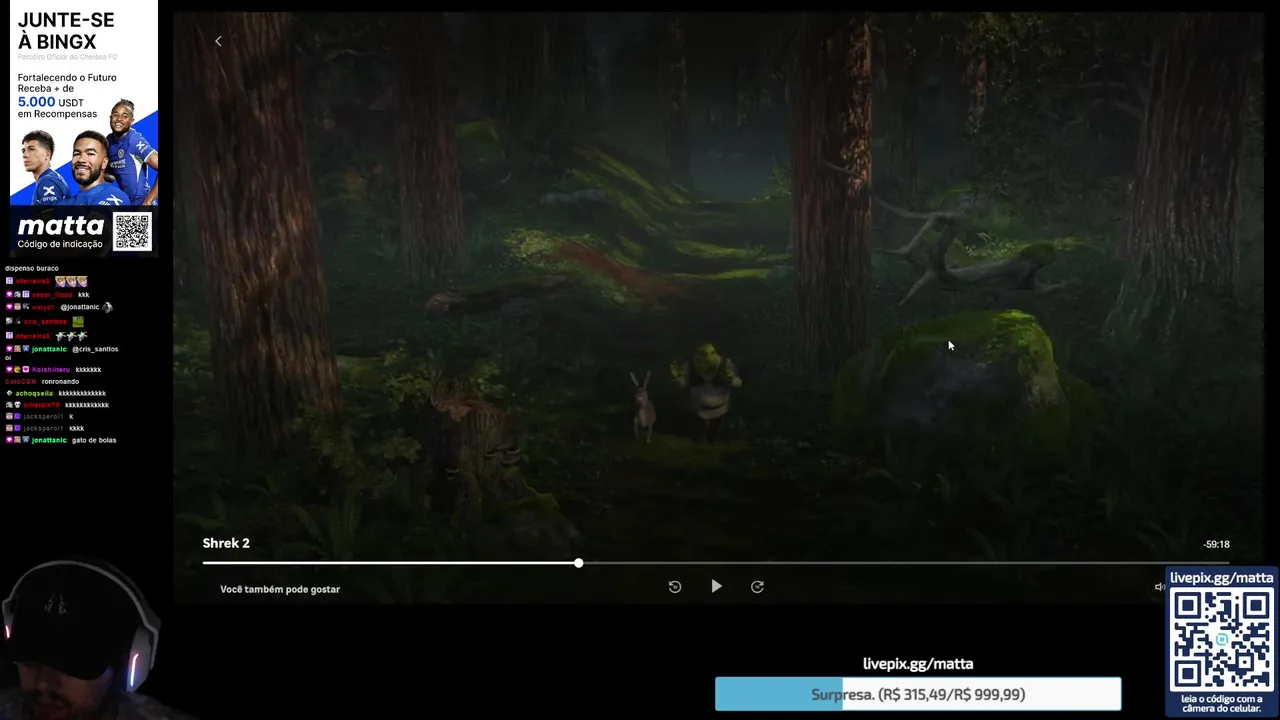This screenshot has width=1280, height=720.
Task: Play the Shrek 2 video
Action: click(x=716, y=586)
